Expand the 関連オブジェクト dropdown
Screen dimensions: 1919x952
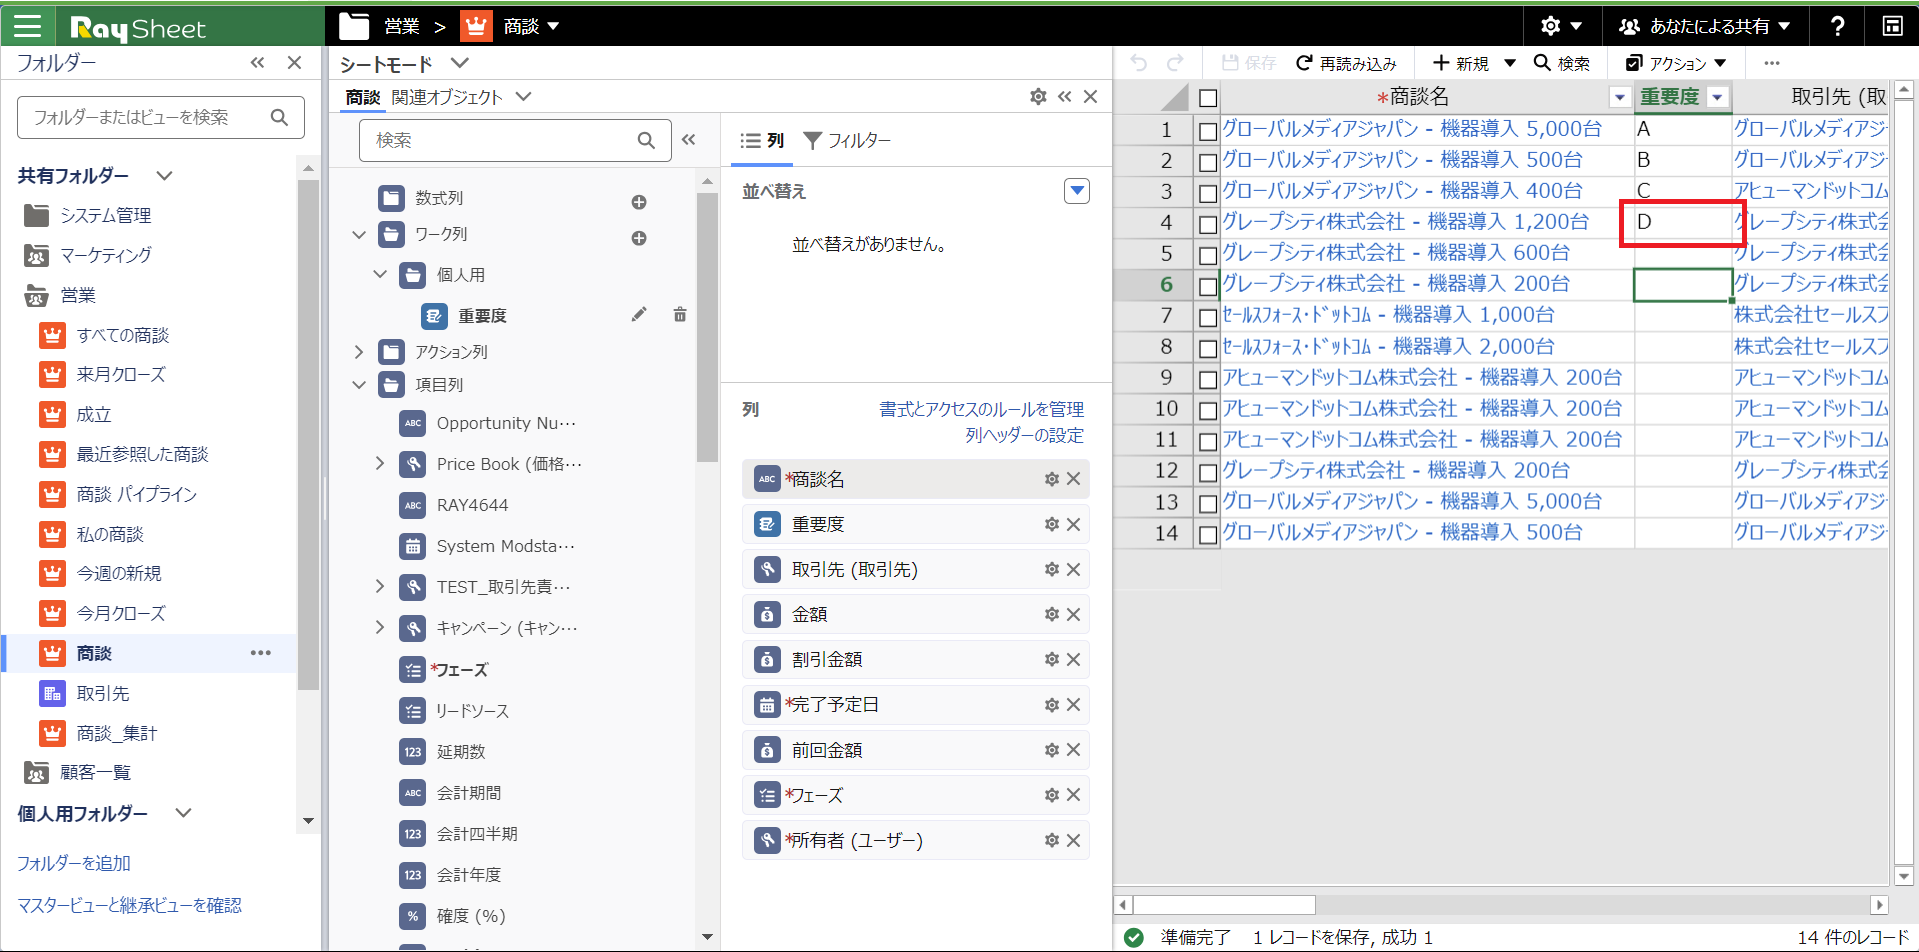524,97
